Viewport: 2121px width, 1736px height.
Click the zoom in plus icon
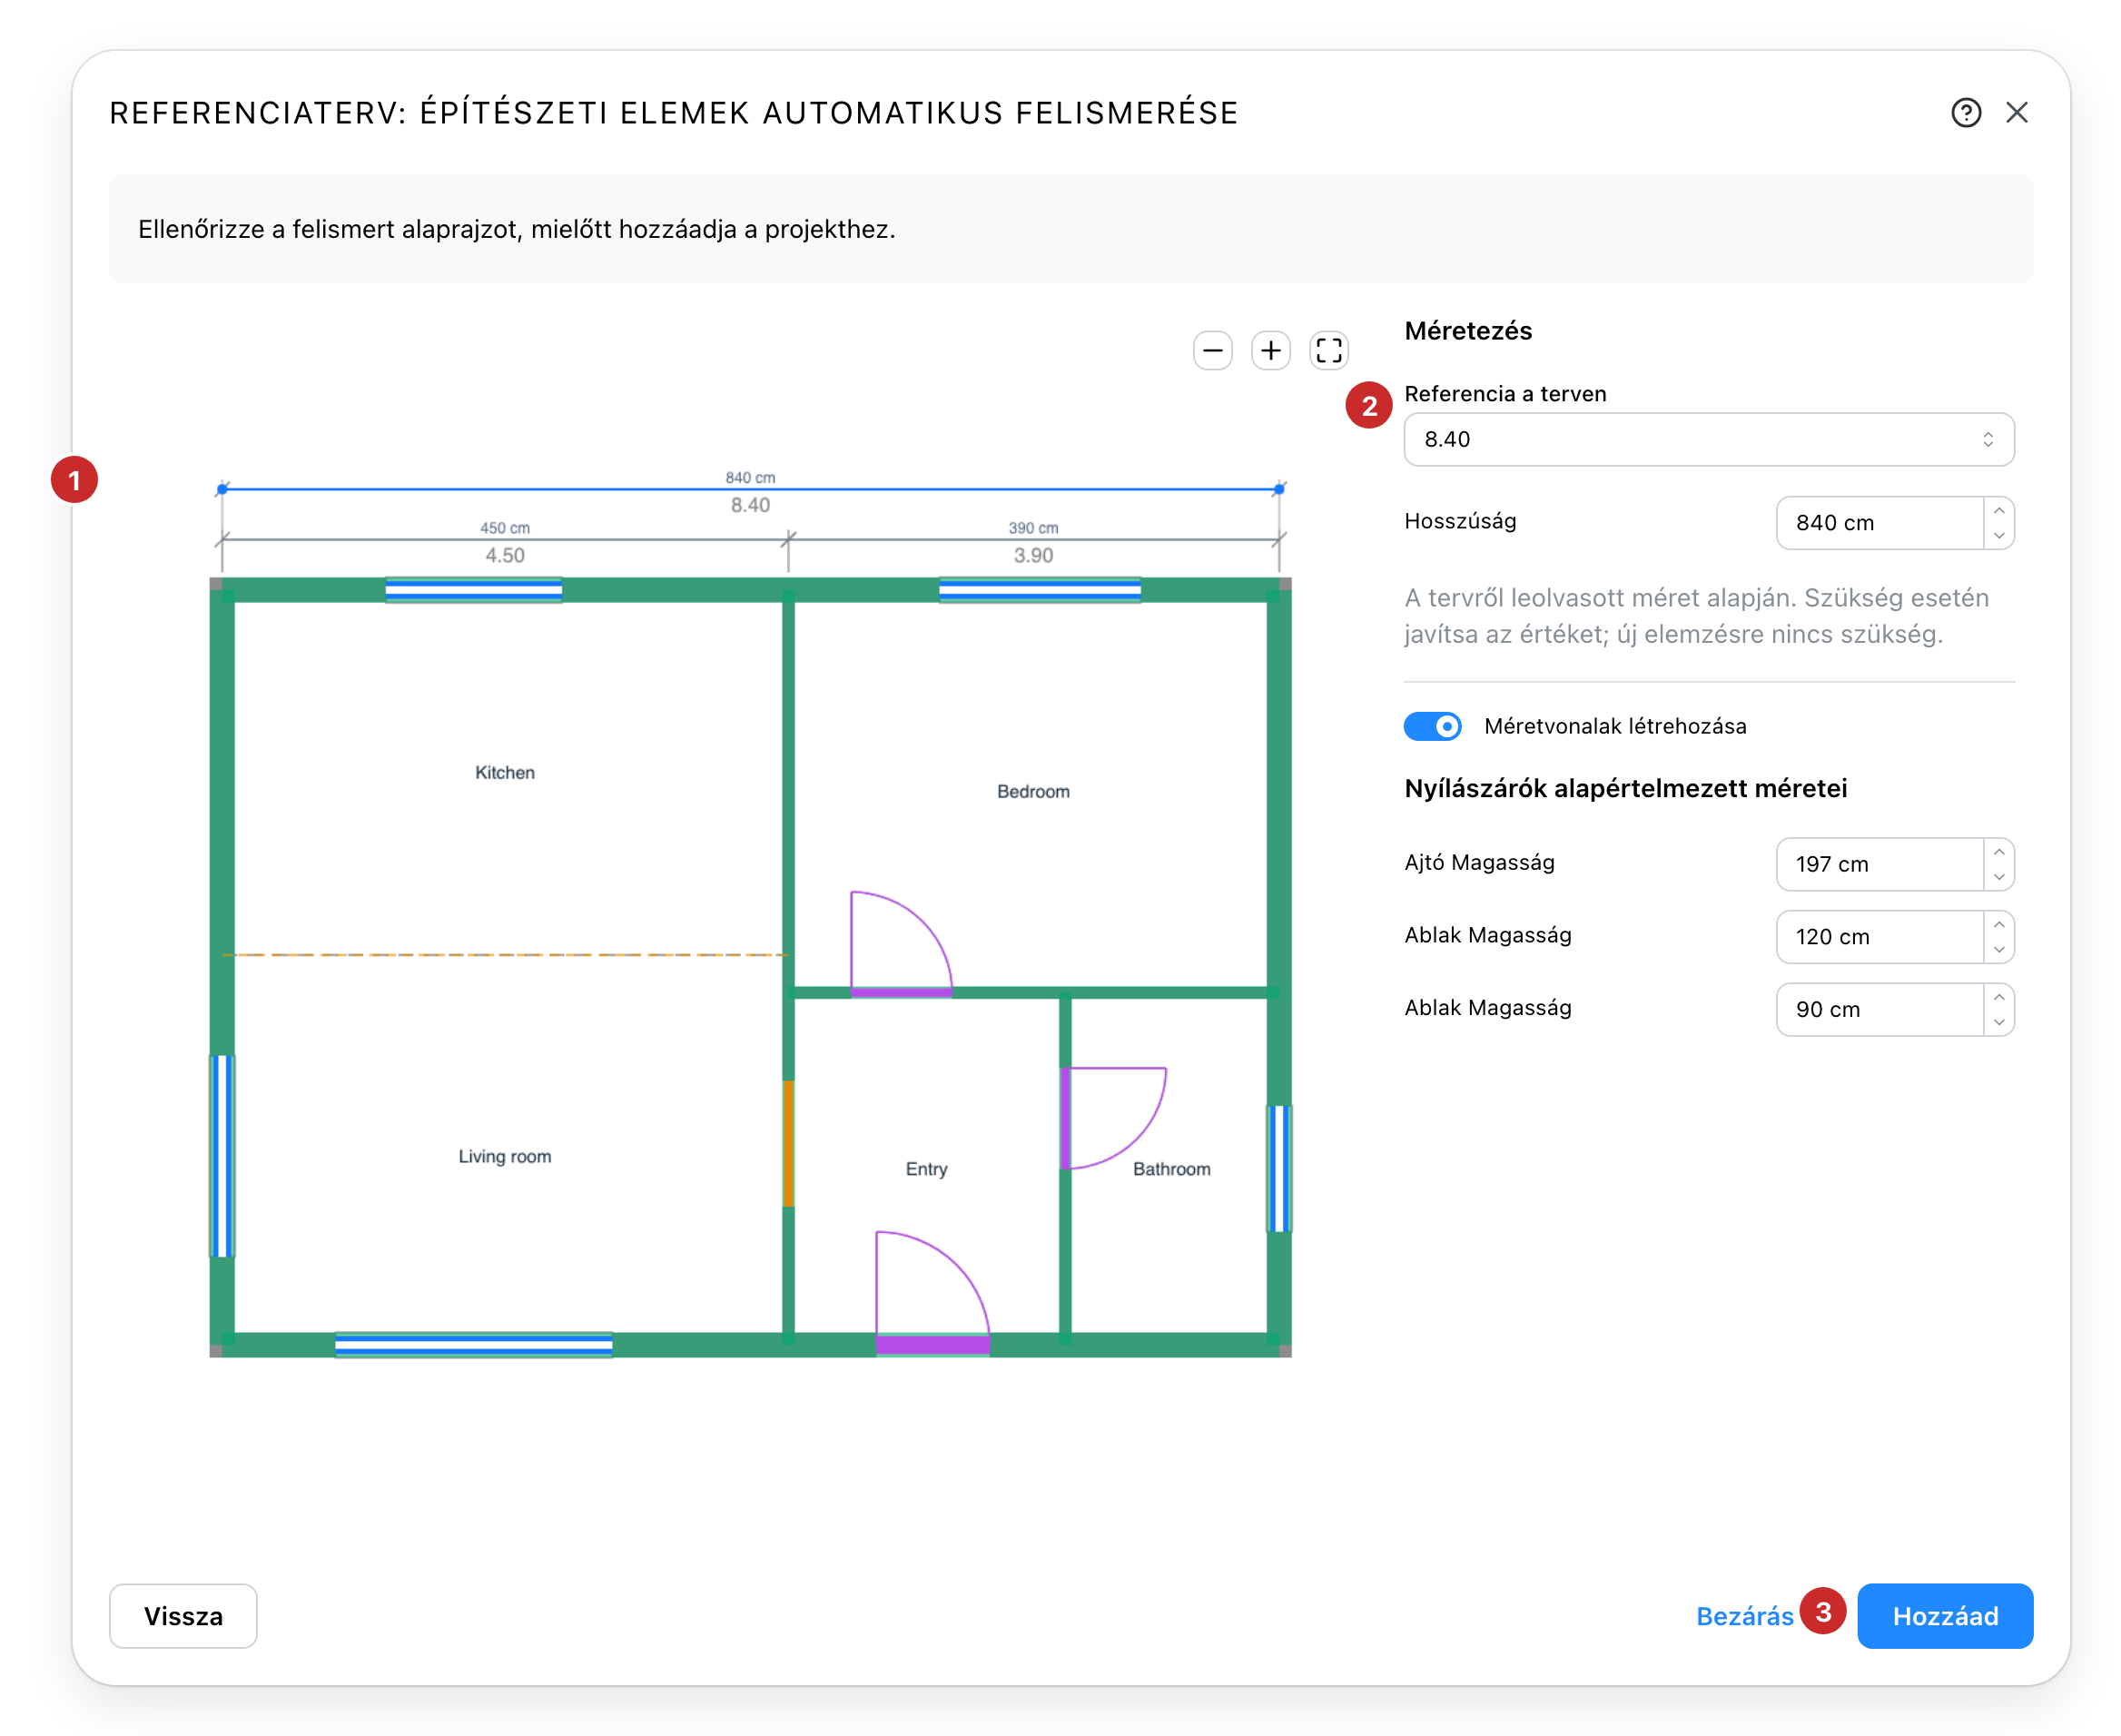1270,351
